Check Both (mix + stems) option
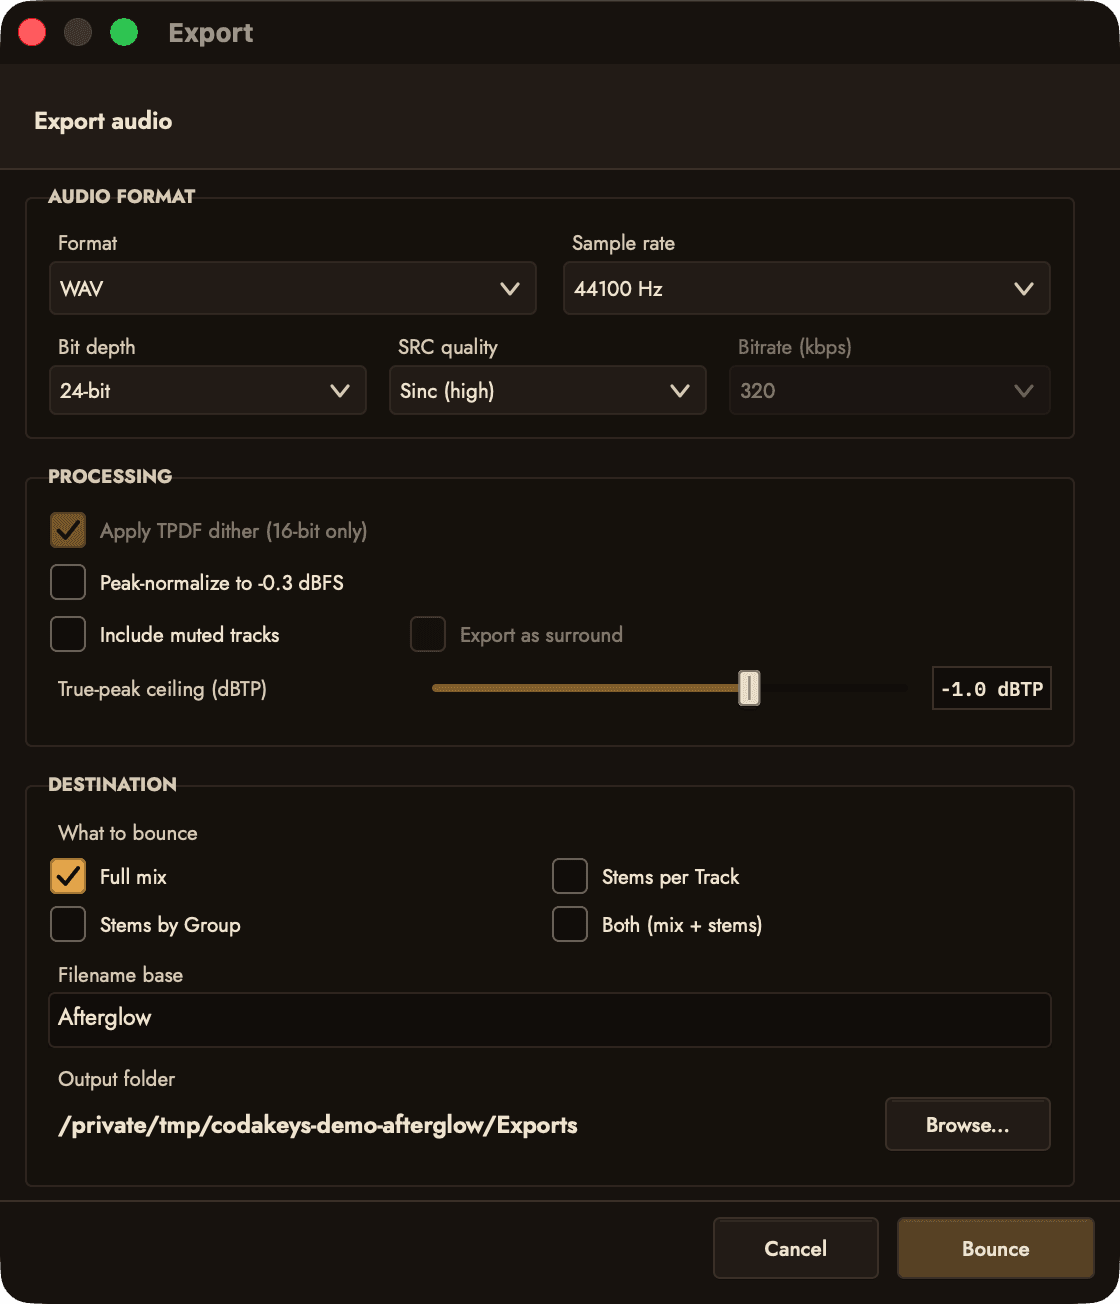The image size is (1120, 1304). coord(570,924)
